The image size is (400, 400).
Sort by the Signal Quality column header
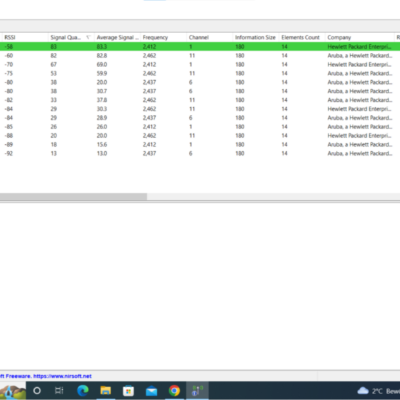click(71, 37)
